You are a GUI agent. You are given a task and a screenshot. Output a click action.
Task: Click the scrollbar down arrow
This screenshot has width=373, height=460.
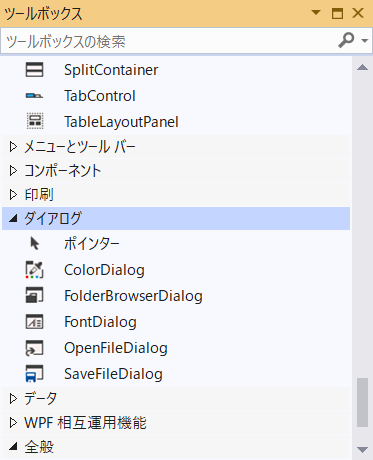362,449
